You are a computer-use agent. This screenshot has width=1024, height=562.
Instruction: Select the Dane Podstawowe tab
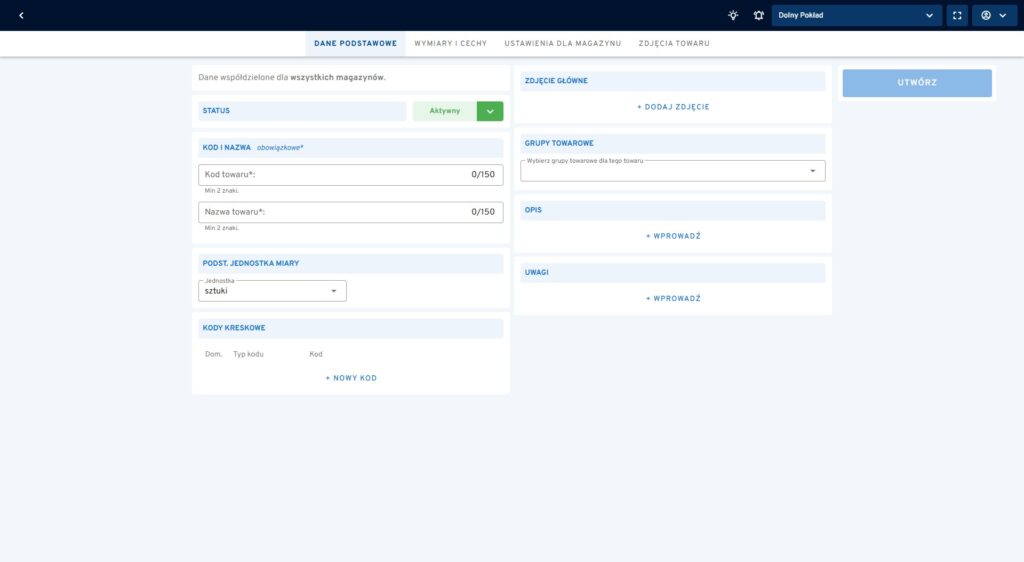[x=355, y=44]
